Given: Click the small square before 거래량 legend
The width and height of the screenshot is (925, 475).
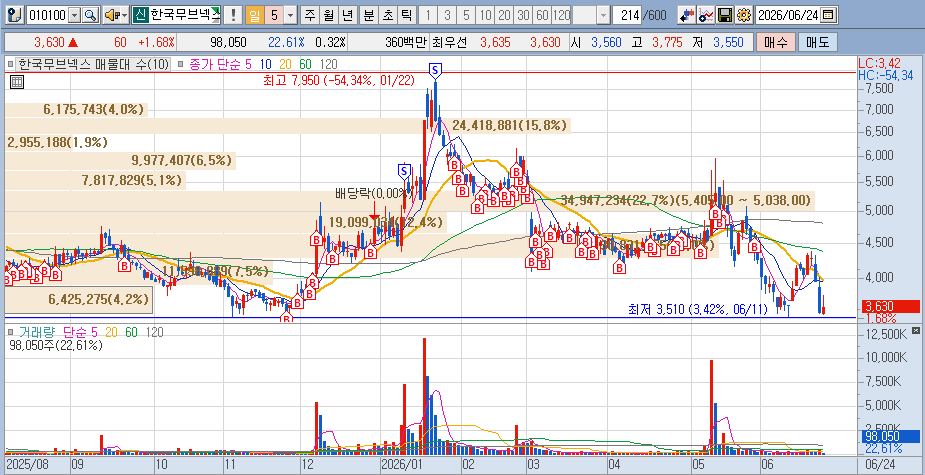Looking at the screenshot, I should 10,333.
